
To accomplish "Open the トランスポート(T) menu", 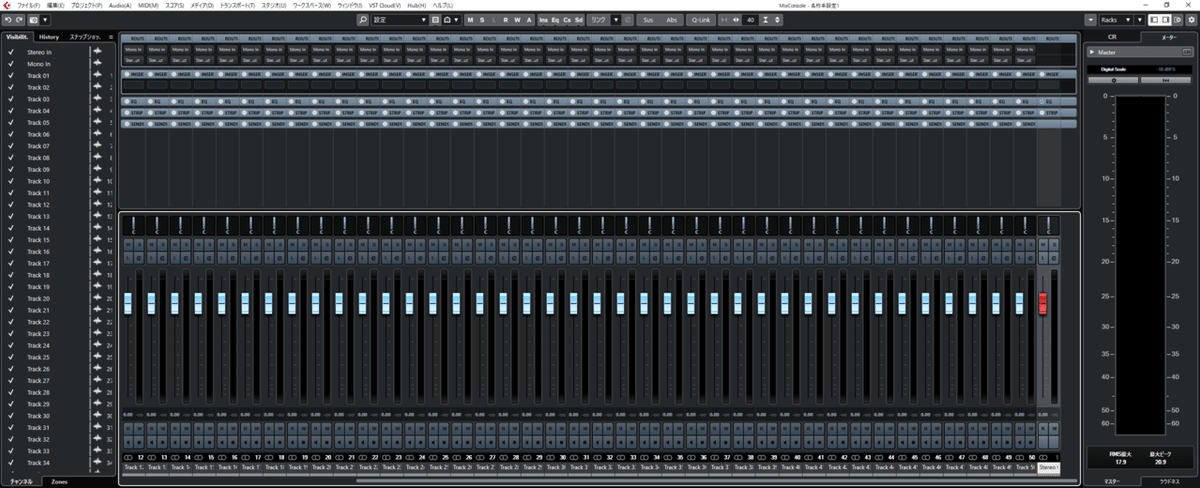I will (237, 5).
